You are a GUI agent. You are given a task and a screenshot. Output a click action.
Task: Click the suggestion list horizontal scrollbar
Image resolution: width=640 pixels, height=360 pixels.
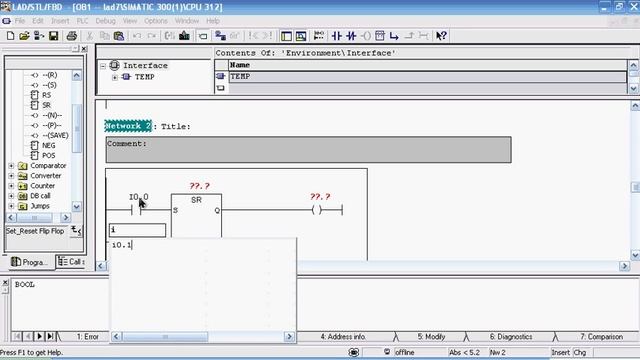[202, 337]
